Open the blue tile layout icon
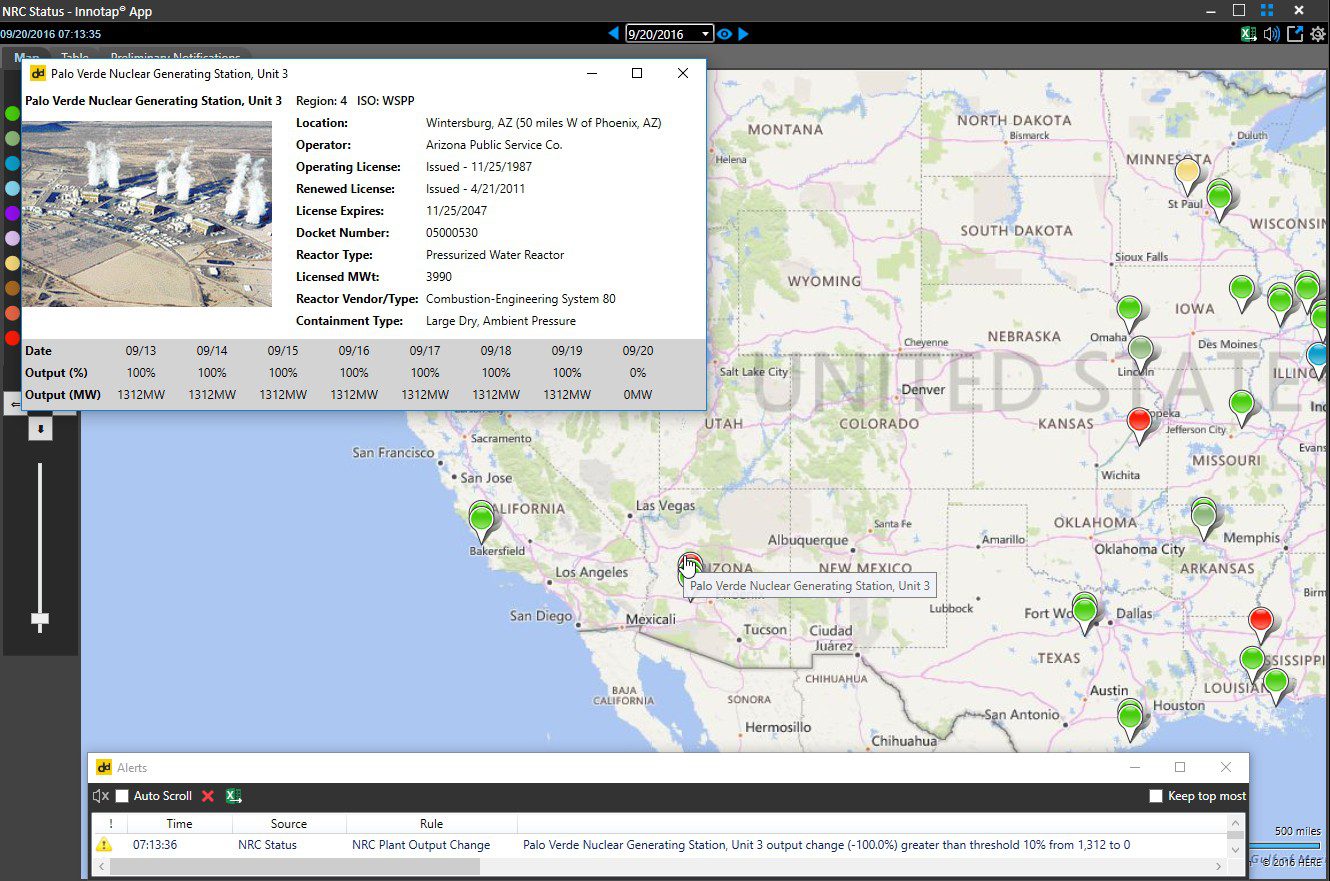Viewport: 1330px width, 881px height. pos(1267,11)
